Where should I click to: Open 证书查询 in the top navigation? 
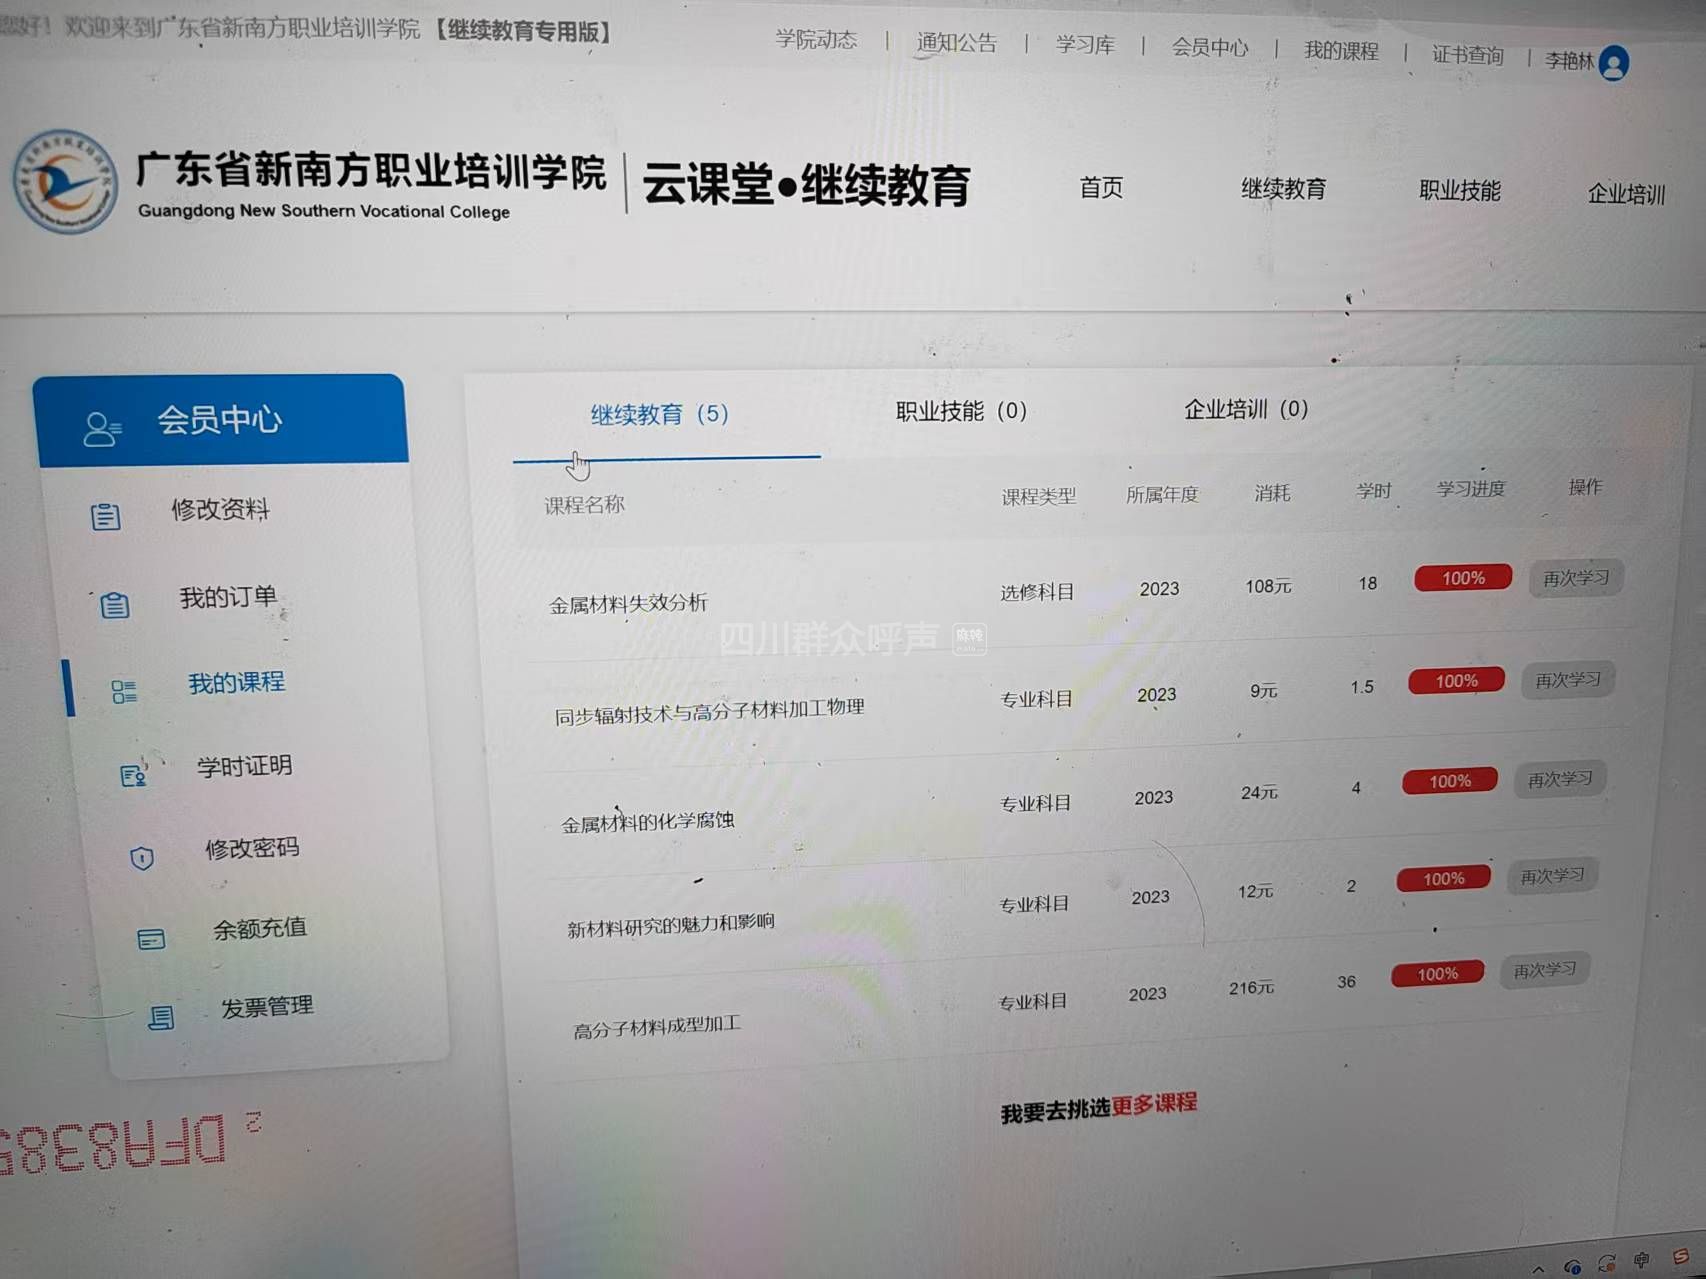[1467, 55]
